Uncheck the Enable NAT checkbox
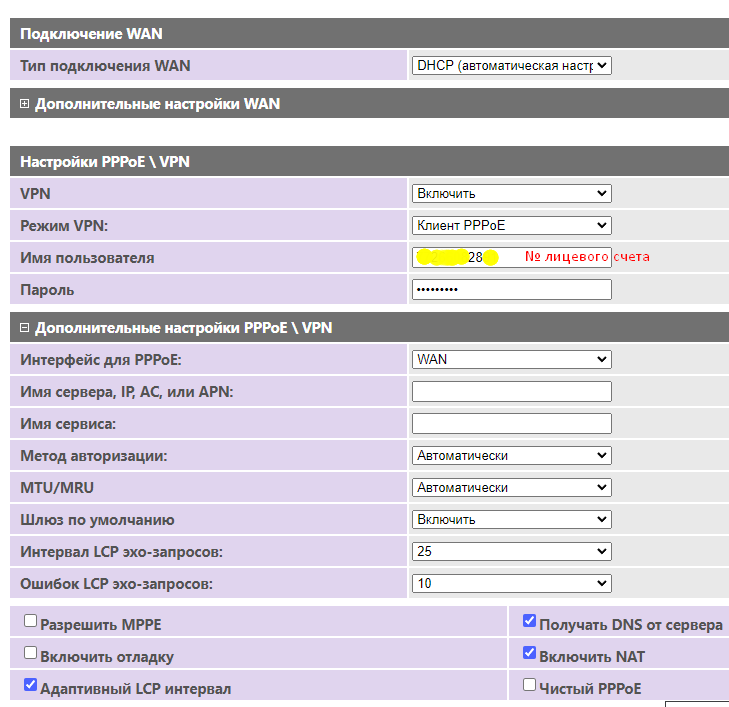This screenshot has height=707, width=729. [x=529, y=653]
